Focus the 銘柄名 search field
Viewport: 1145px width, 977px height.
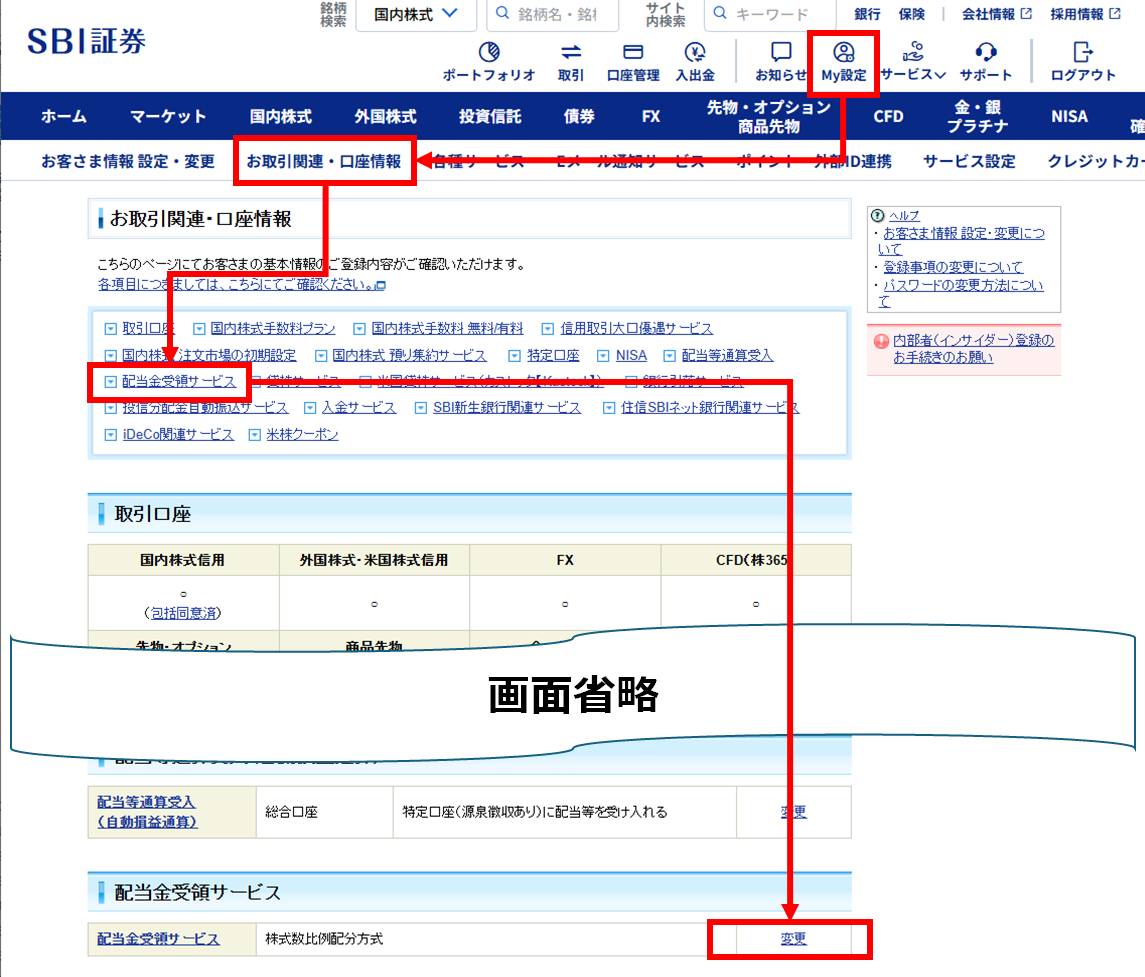point(553,15)
